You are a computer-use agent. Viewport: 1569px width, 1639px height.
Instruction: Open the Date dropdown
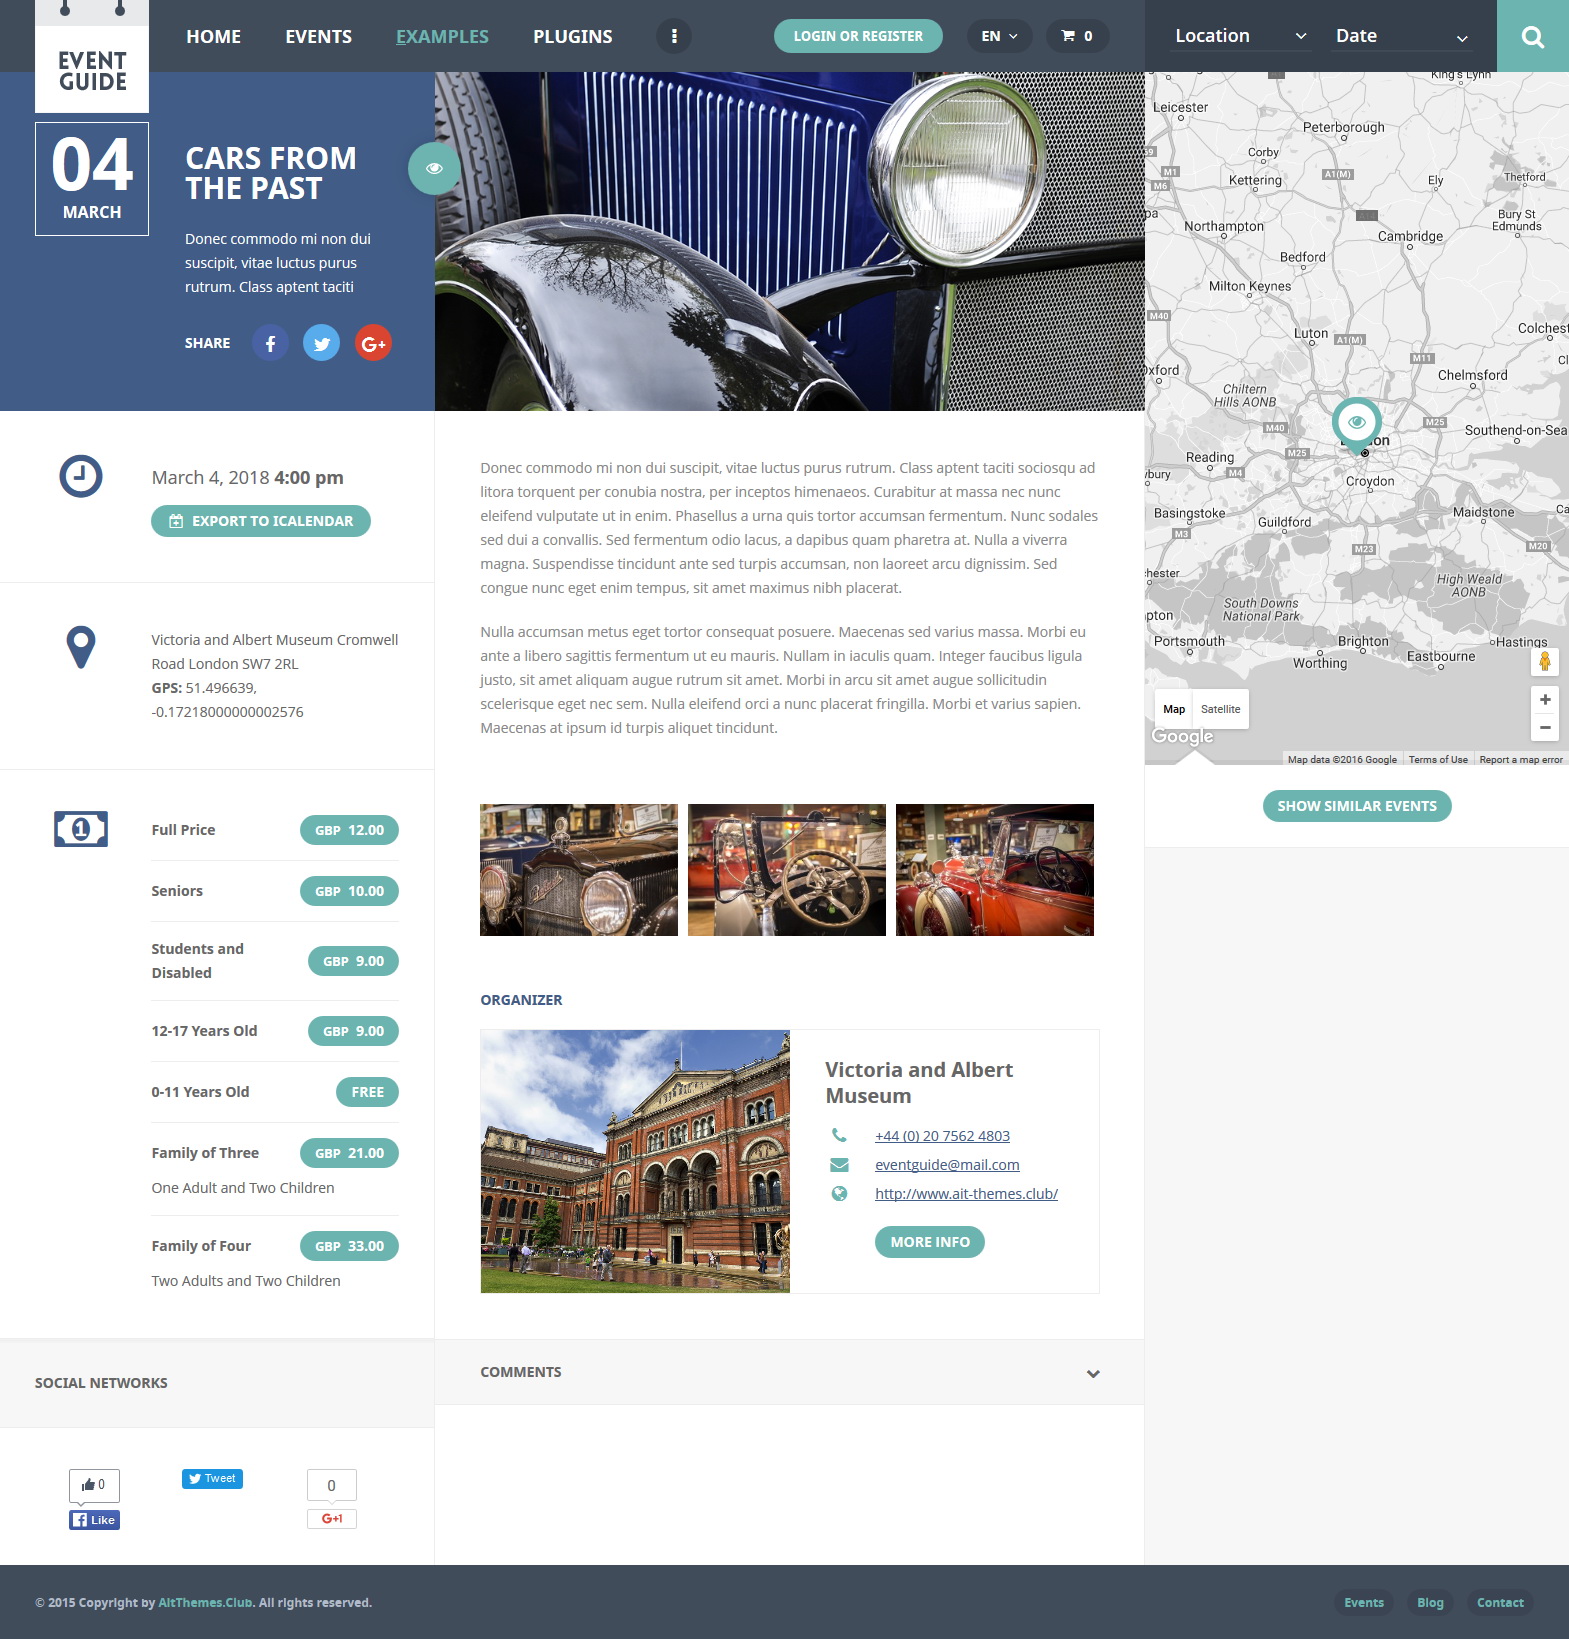[x=1402, y=36]
